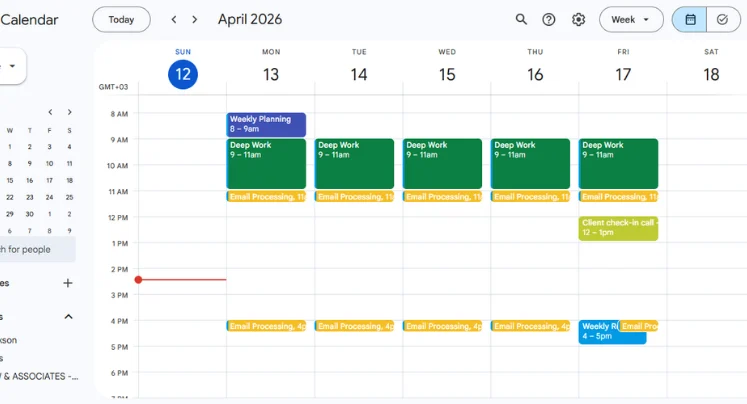Switch to Tasks view toggle

pyautogui.click(x=723, y=20)
